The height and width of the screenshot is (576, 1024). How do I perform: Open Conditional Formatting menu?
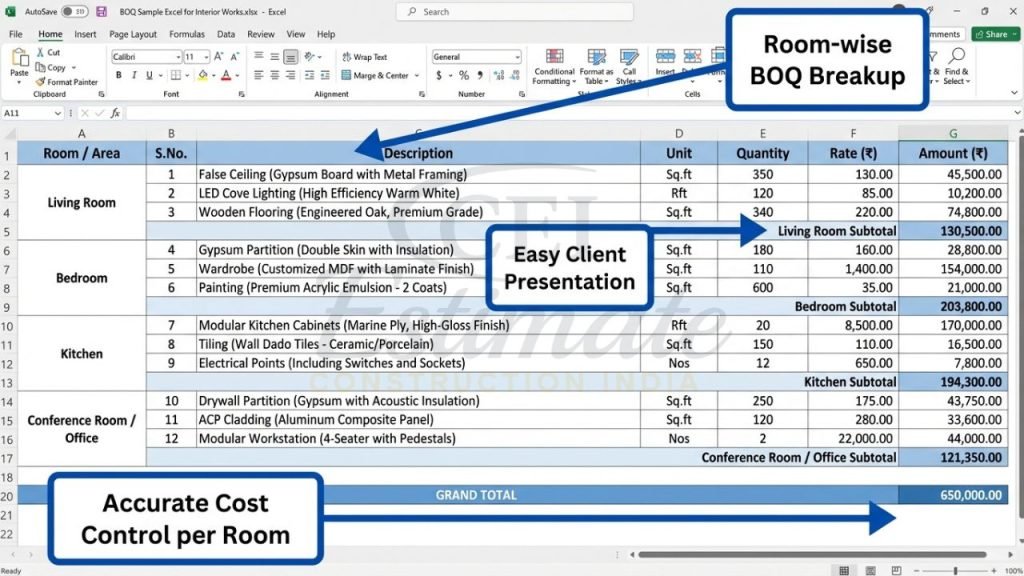pos(554,67)
